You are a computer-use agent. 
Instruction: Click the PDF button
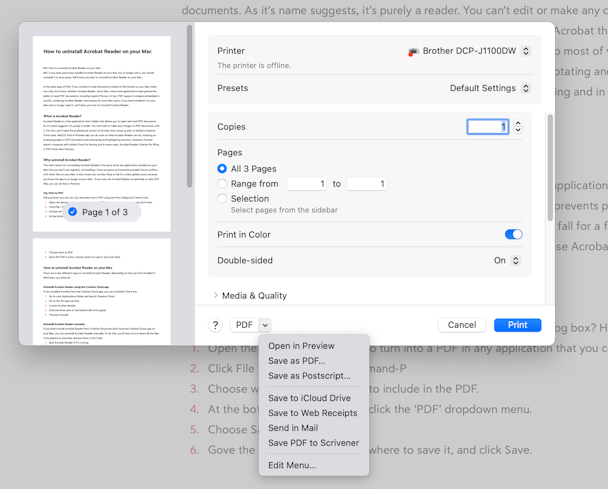tap(244, 325)
